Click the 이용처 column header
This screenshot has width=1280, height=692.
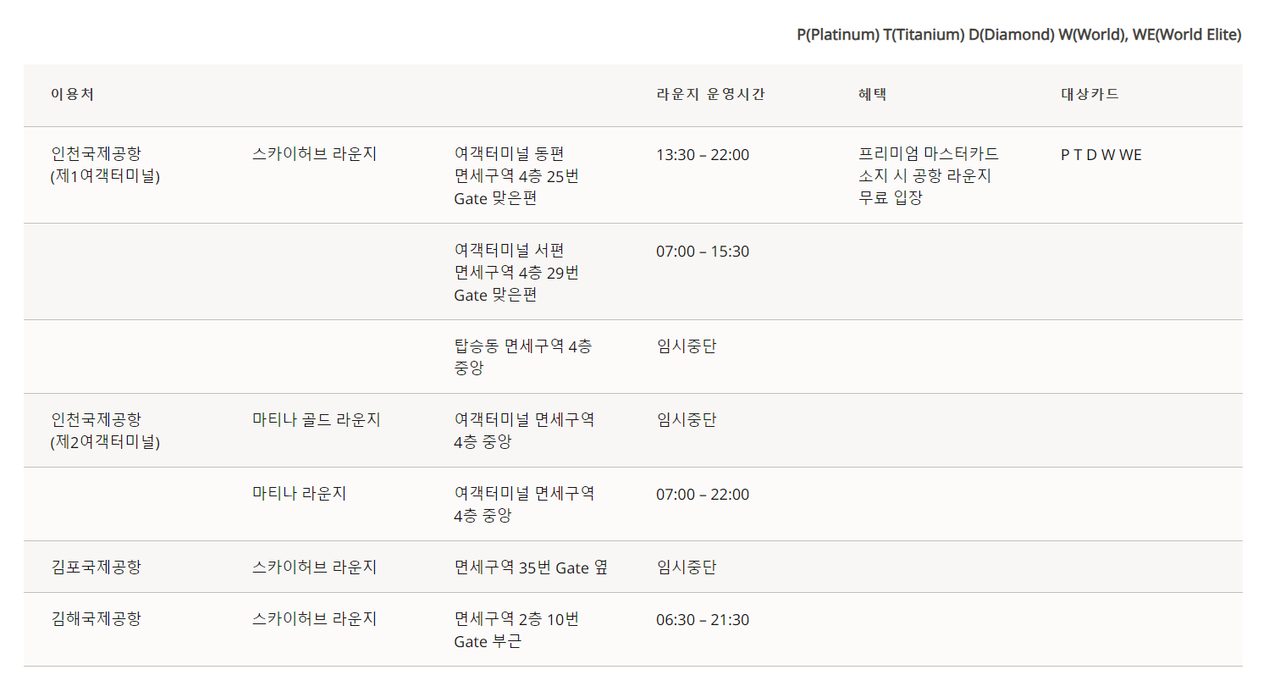pos(72,95)
